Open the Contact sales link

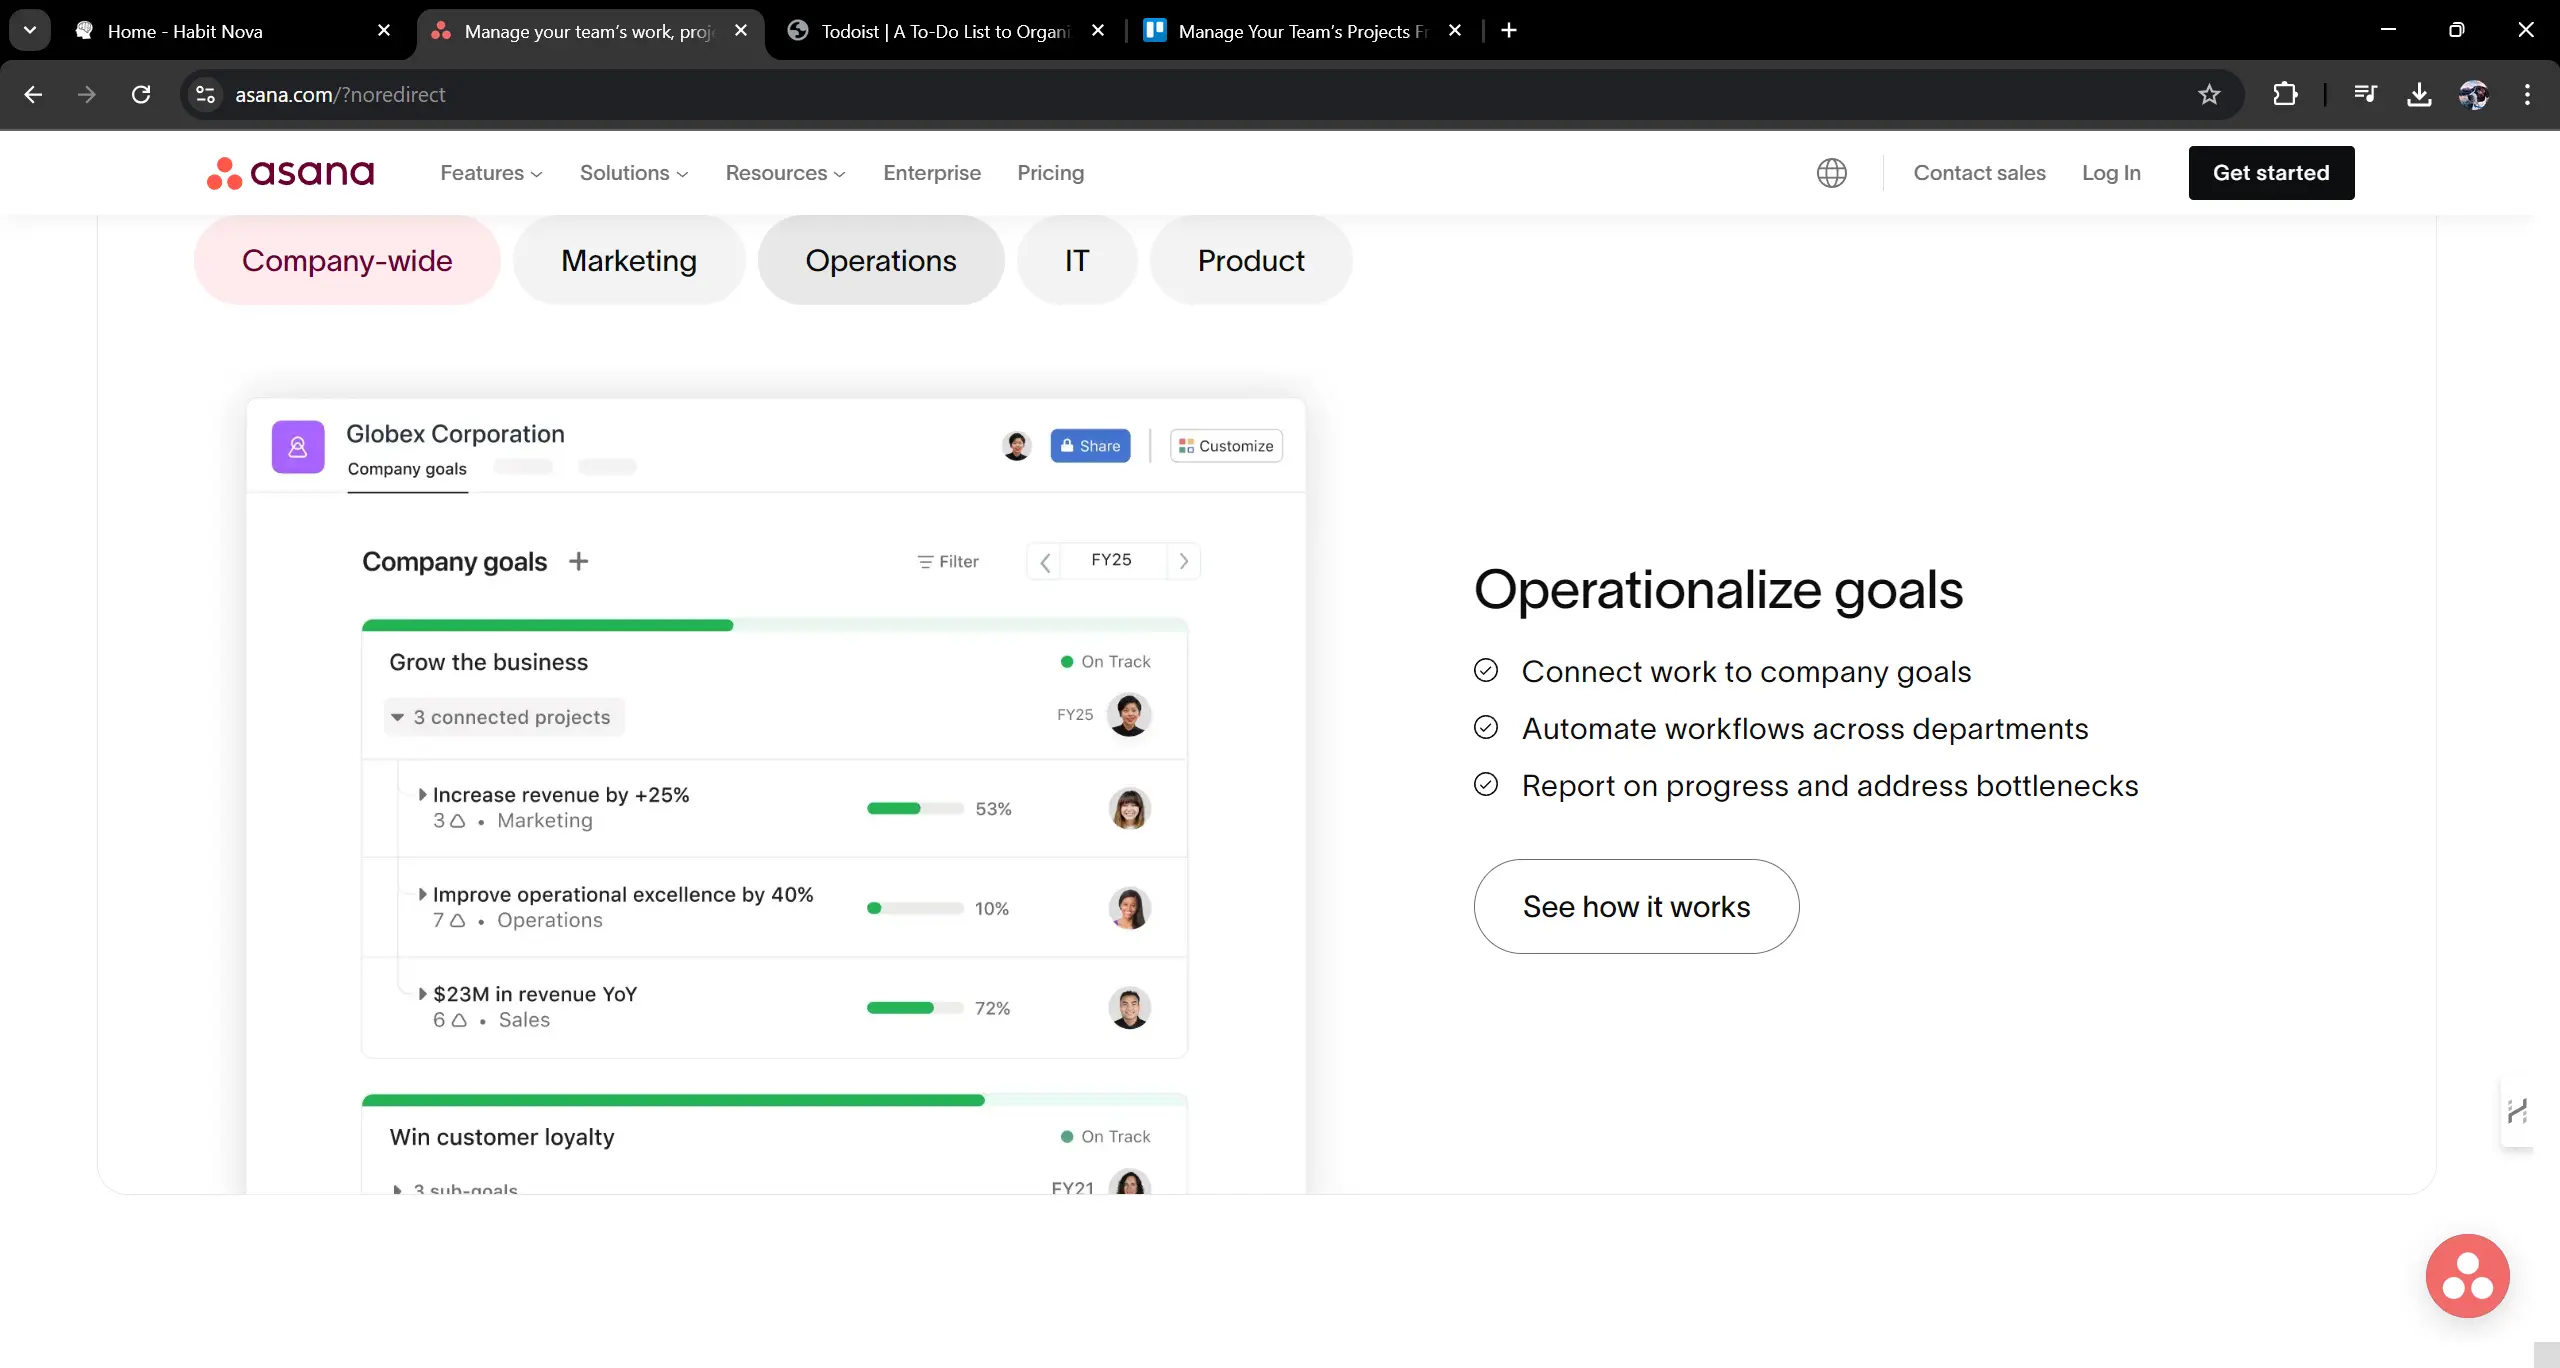[1979, 173]
